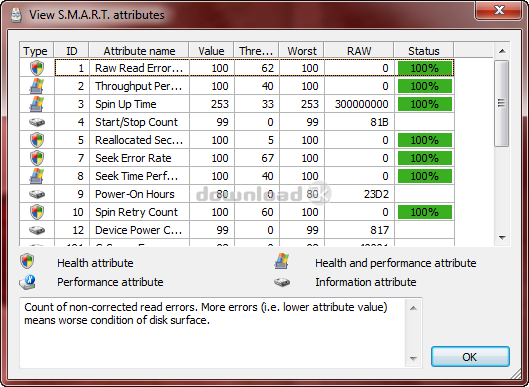Click the Health and performance attribute legend icon
This screenshot has width=529, height=387.
(x=282, y=261)
